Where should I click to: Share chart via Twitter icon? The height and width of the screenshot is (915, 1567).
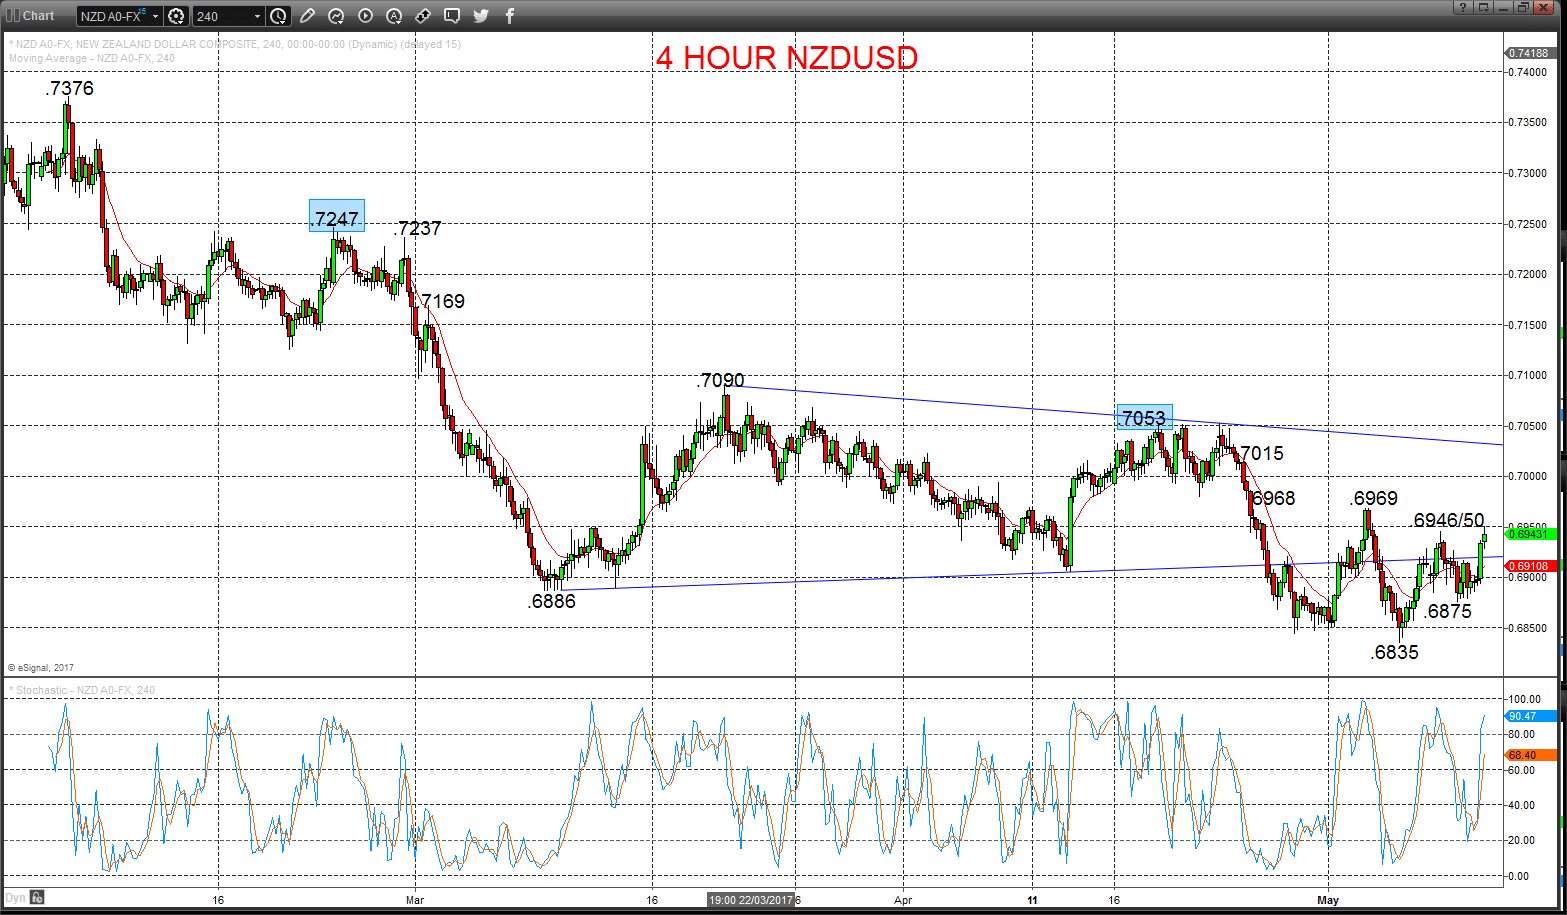481,16
